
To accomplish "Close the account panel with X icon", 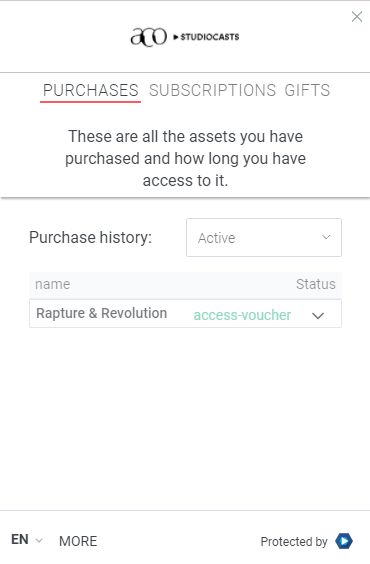I will point(357,17).
